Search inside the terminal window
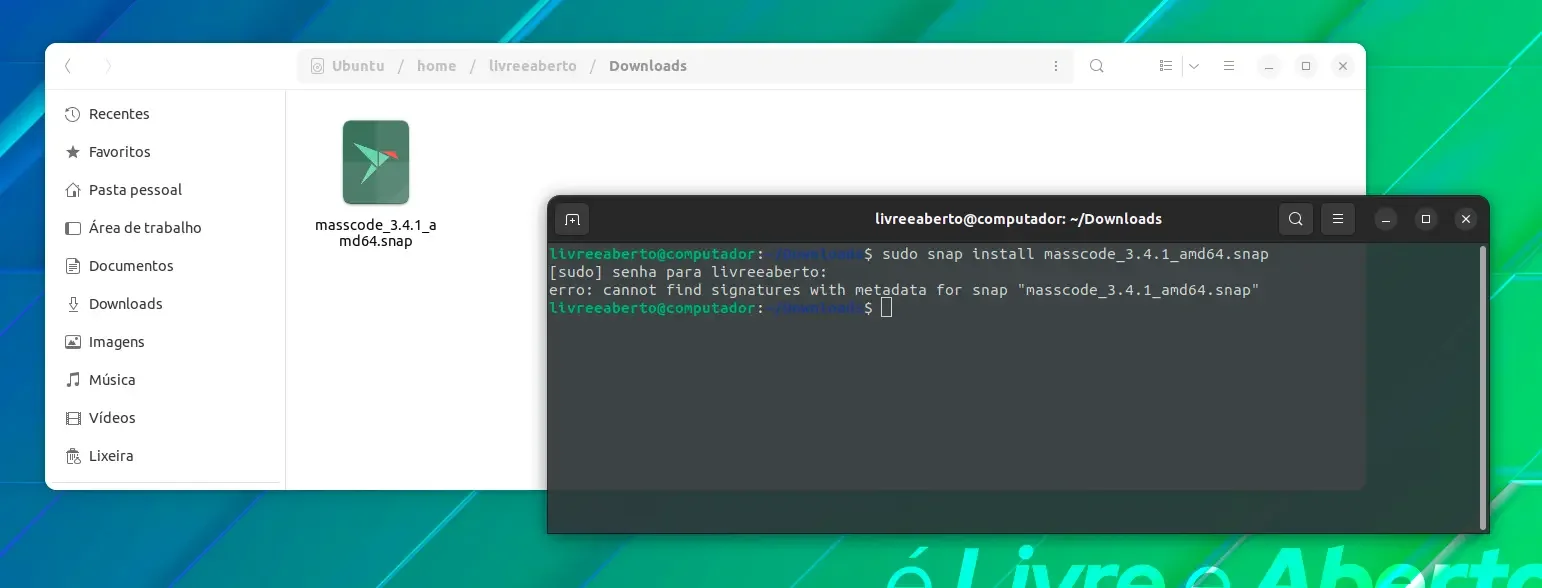This screenshot has height=588, width=1542. (x=1296, y=219)
